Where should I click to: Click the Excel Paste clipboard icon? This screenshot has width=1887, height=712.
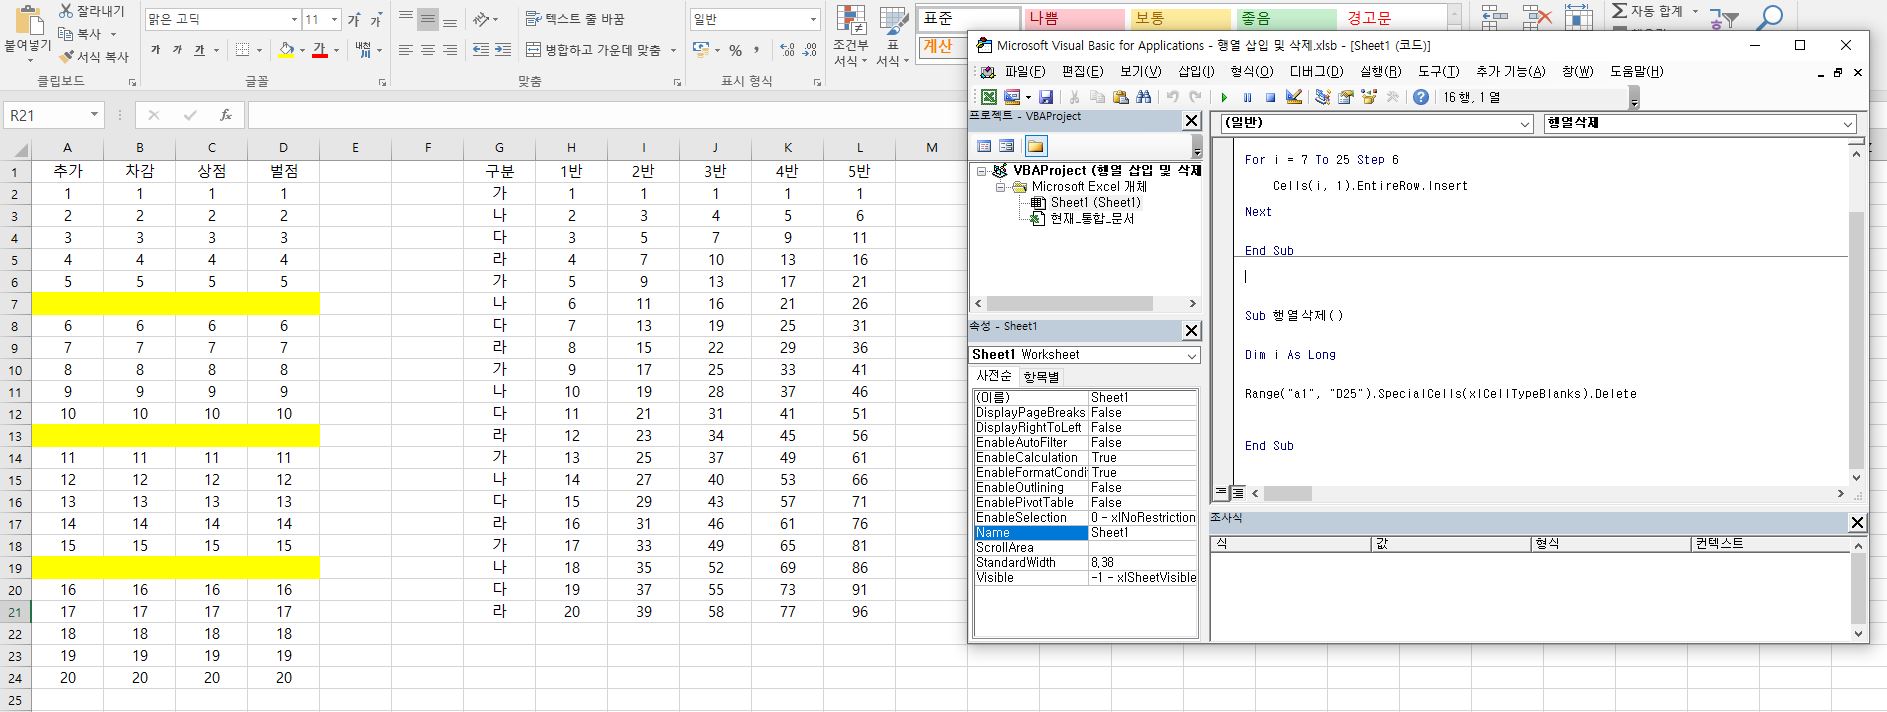[28, 22]
